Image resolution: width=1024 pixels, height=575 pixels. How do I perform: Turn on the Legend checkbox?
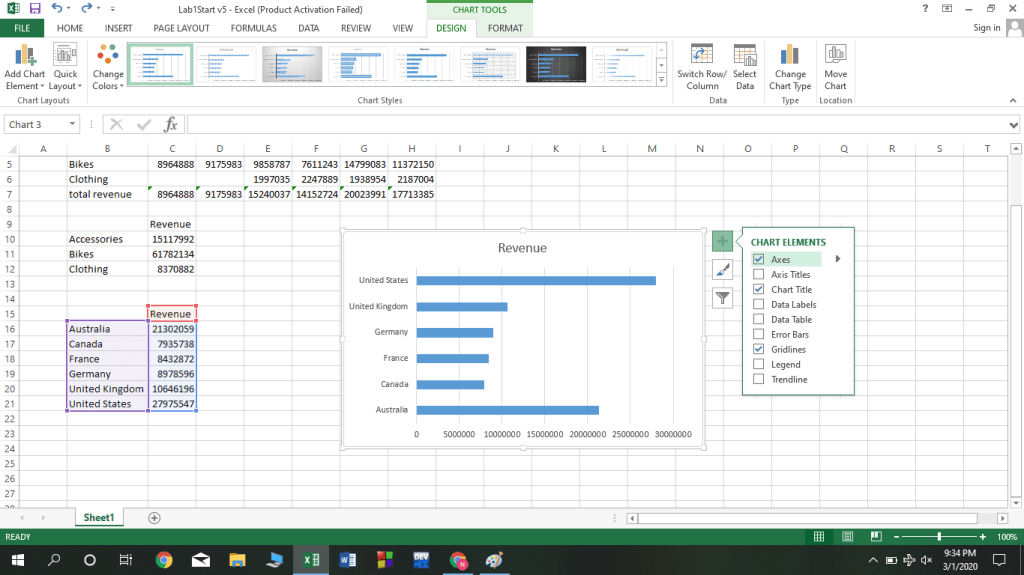(x=759, y=364)
